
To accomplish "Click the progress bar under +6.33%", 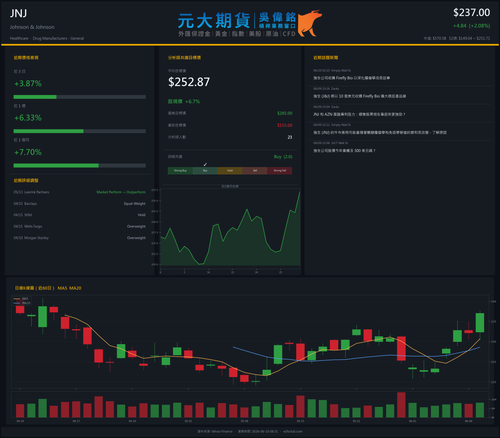I will [x=80, y=131].
